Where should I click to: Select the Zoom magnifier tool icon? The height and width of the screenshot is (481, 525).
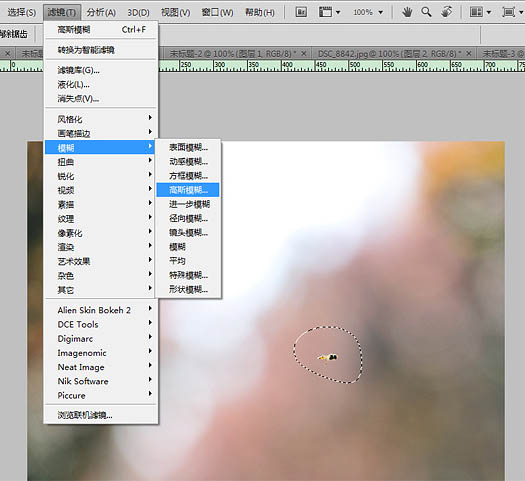point(426,12)
